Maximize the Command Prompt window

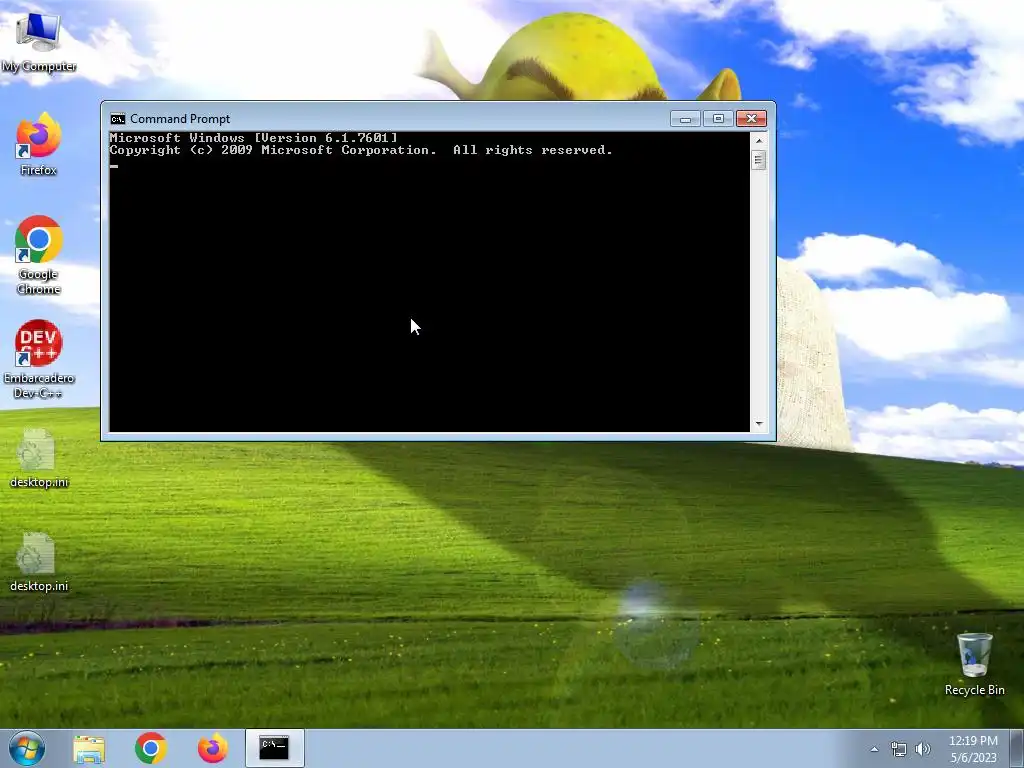[x=718, y=119]
